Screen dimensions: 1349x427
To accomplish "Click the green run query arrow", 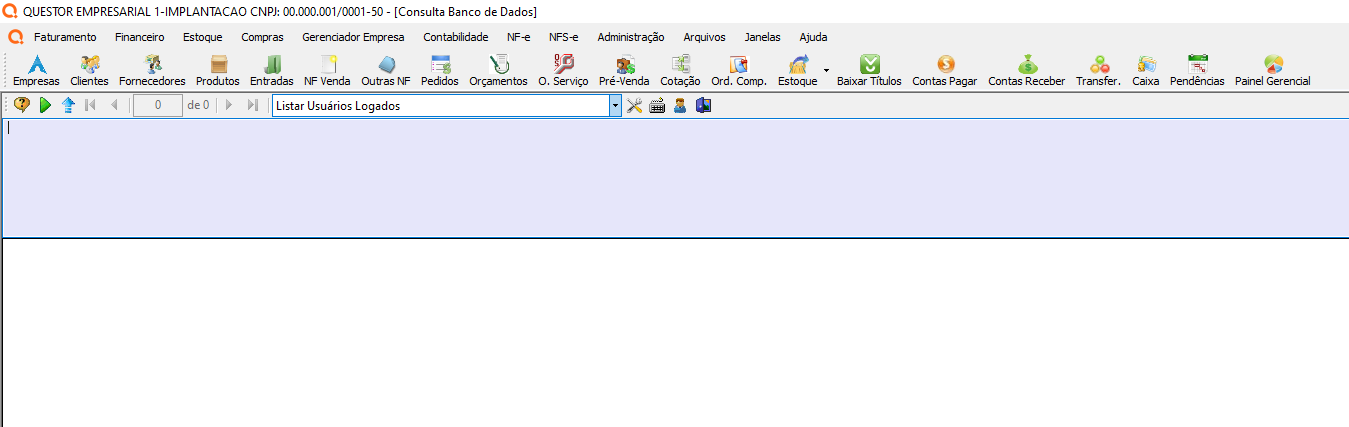I will click(x=45, y=105).
